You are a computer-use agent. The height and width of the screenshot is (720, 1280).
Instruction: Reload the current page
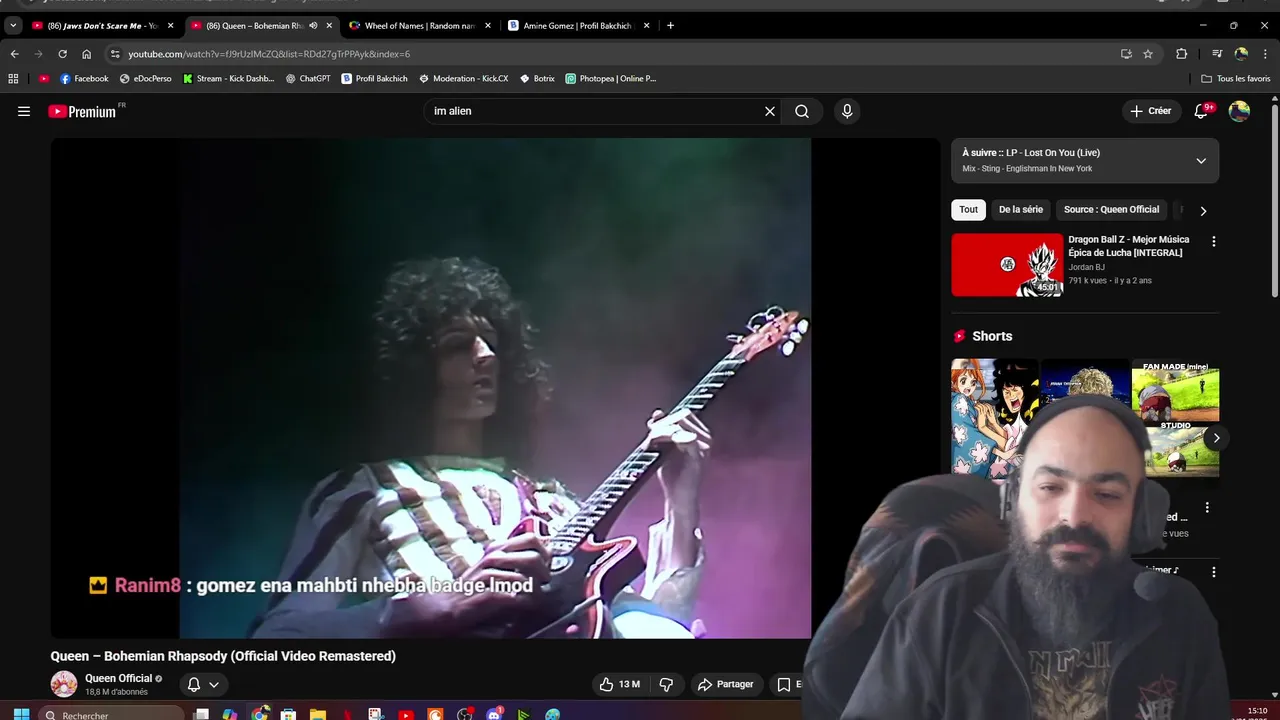pos(62,54)
